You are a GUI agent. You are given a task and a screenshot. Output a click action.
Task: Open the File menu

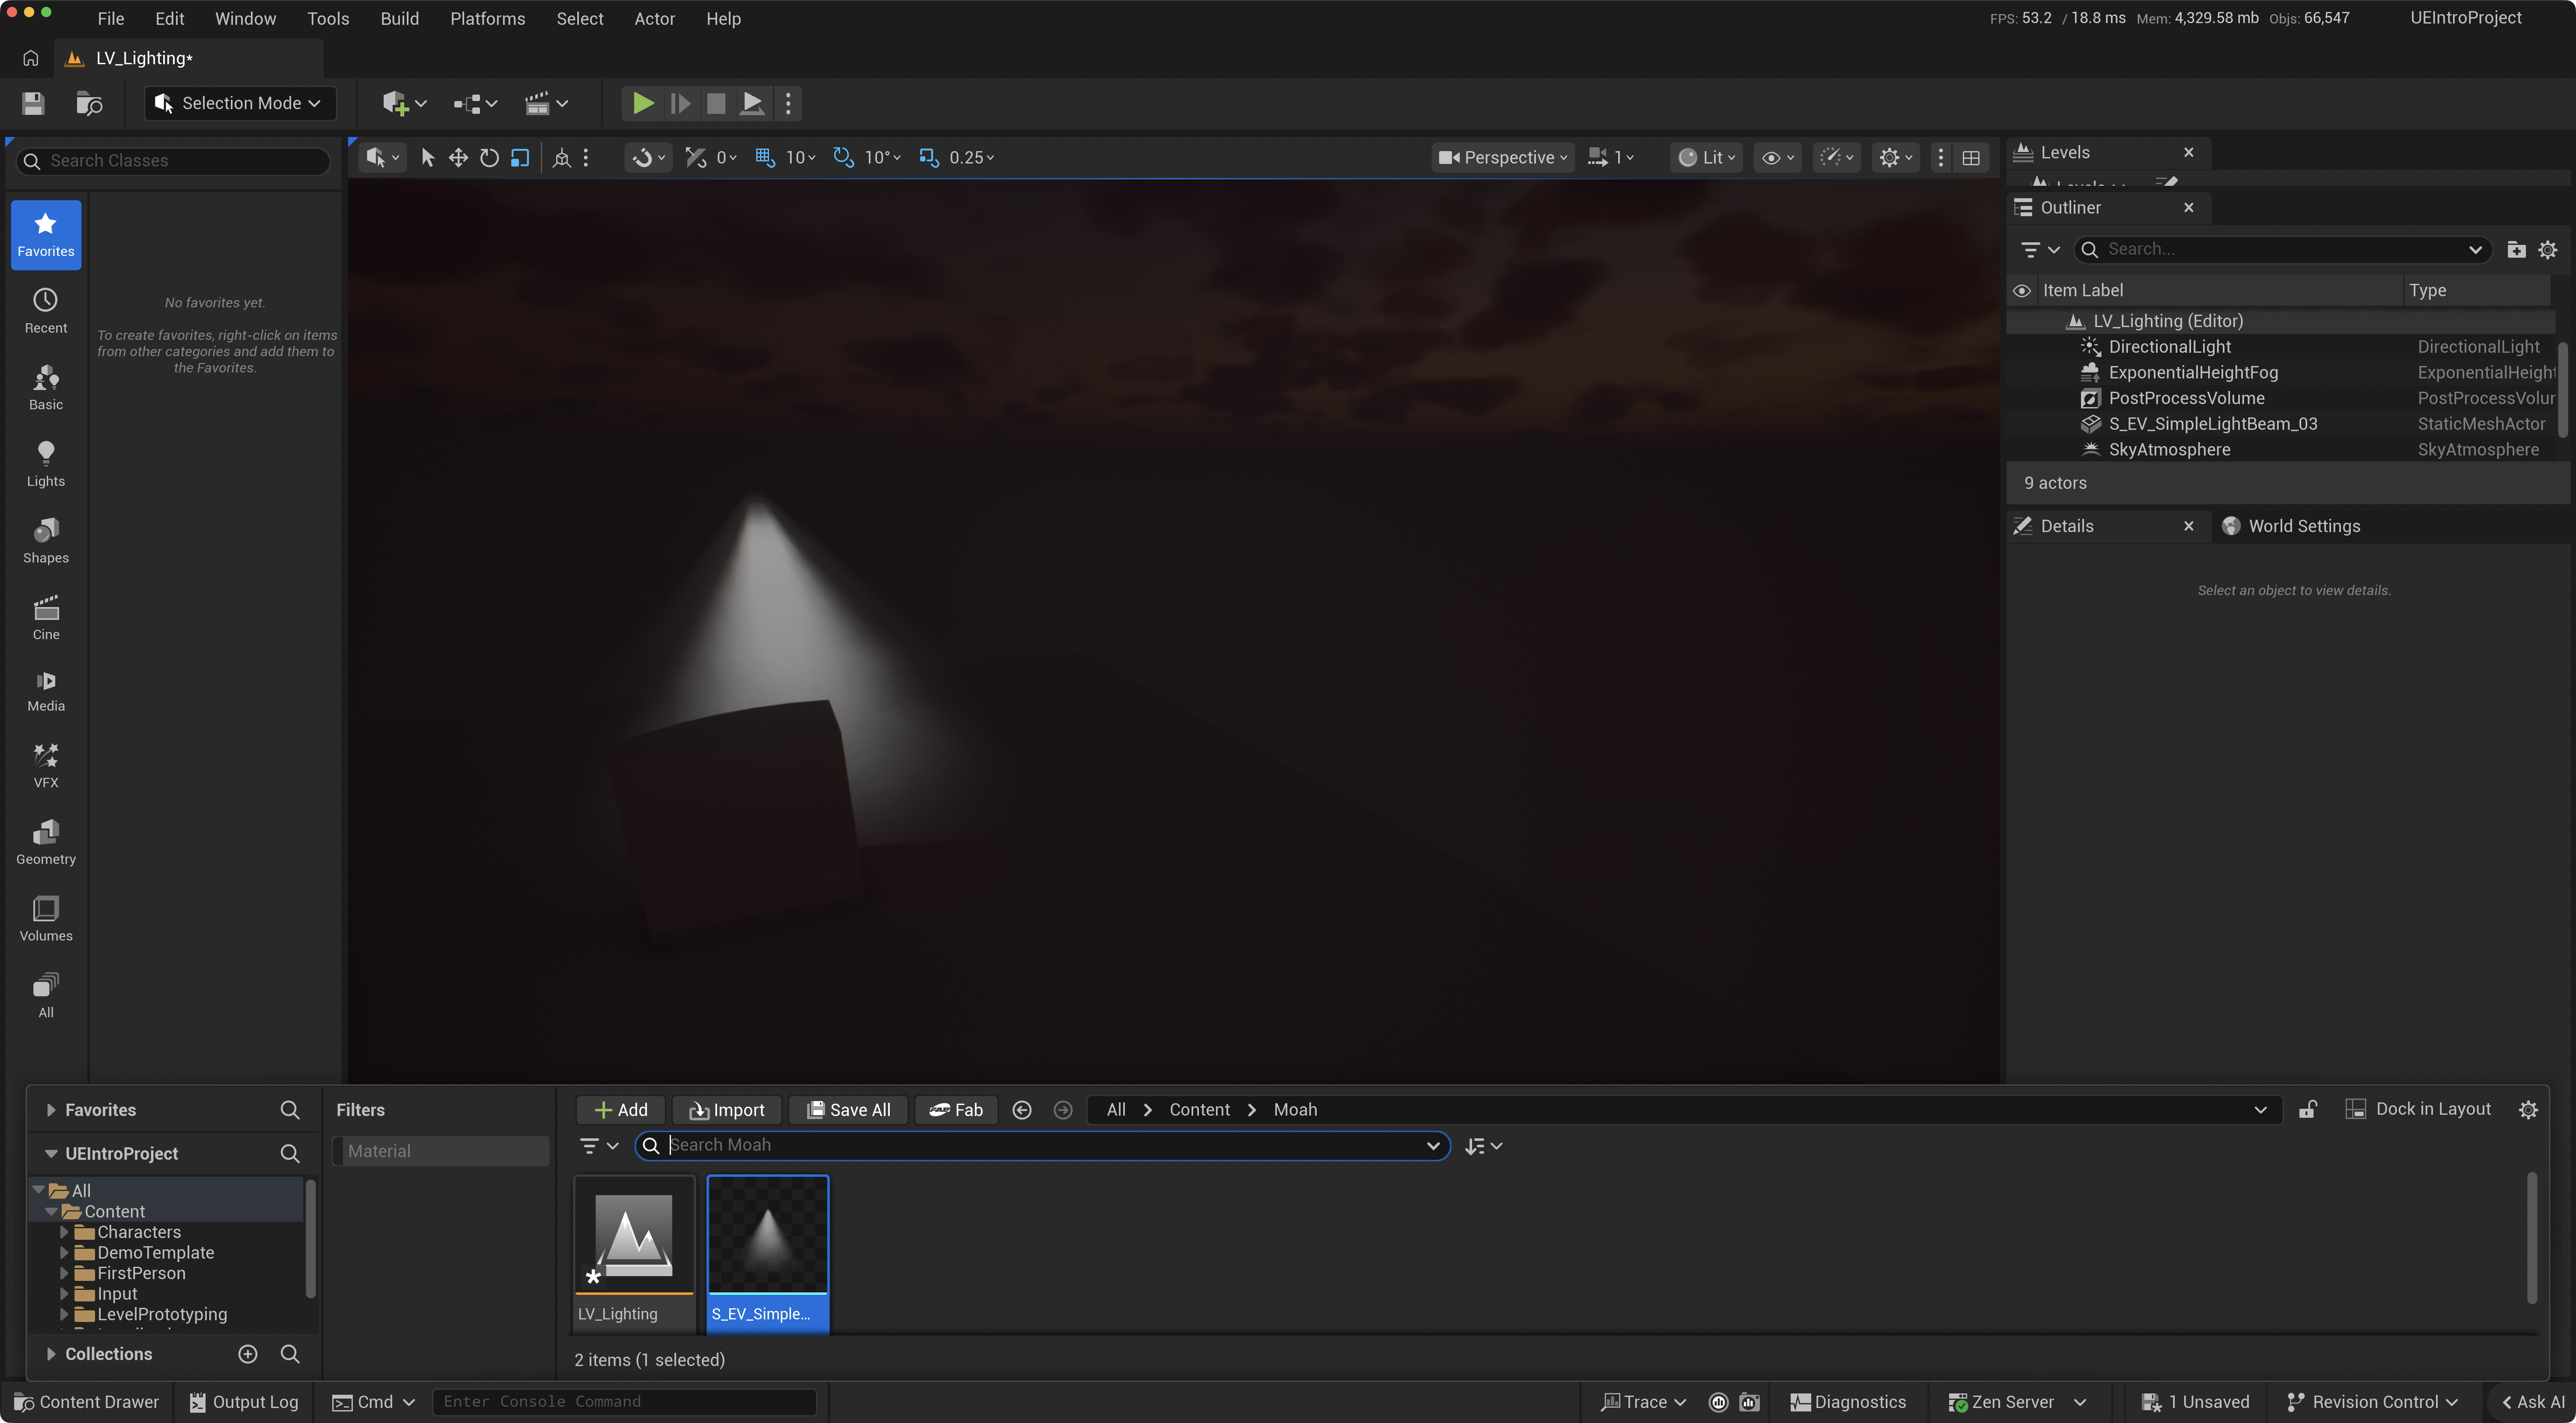pos(111,19)
